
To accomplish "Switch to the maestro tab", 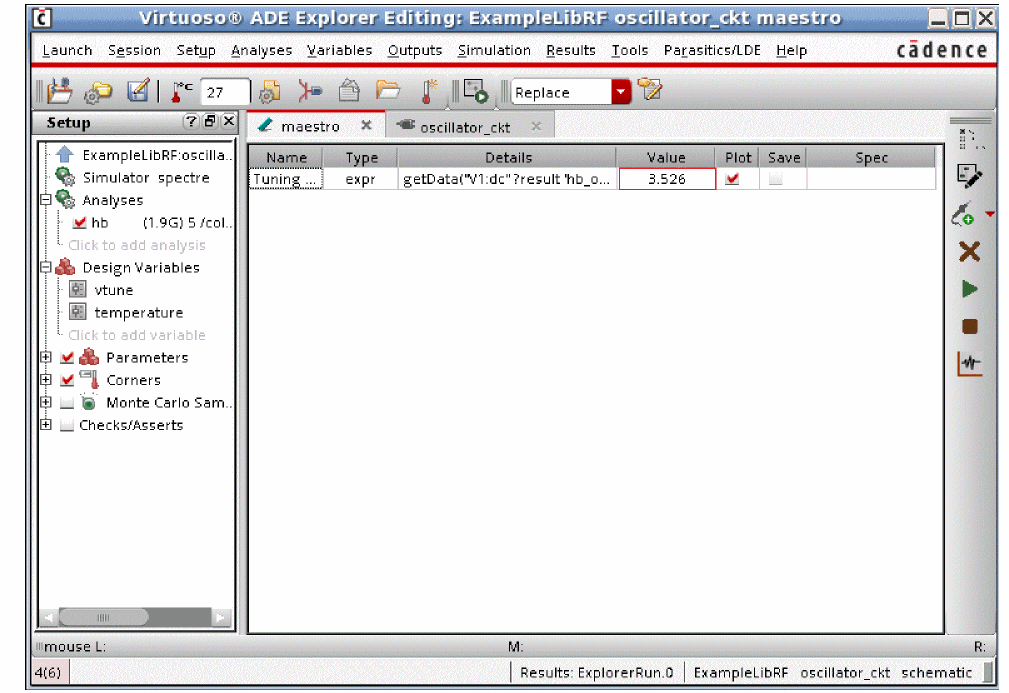I will pos(310,127).
